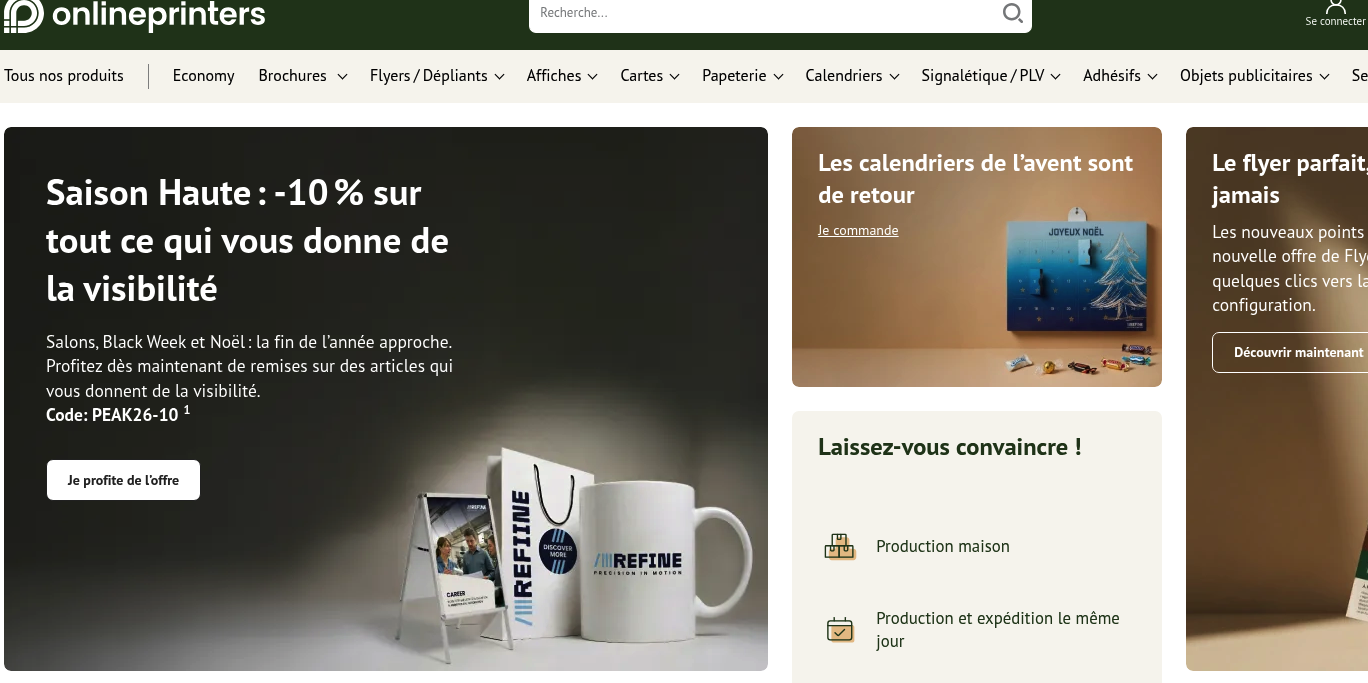Click the Production maison boxes icon

[x=839, y=546]
